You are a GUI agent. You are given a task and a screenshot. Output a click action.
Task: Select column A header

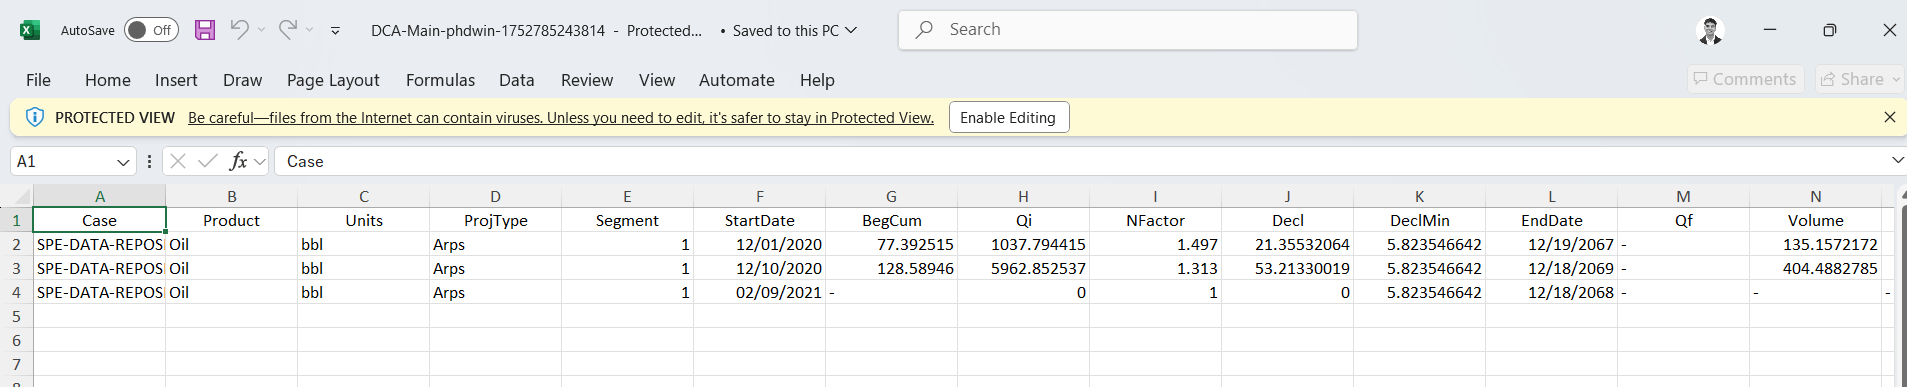(100, 196)
